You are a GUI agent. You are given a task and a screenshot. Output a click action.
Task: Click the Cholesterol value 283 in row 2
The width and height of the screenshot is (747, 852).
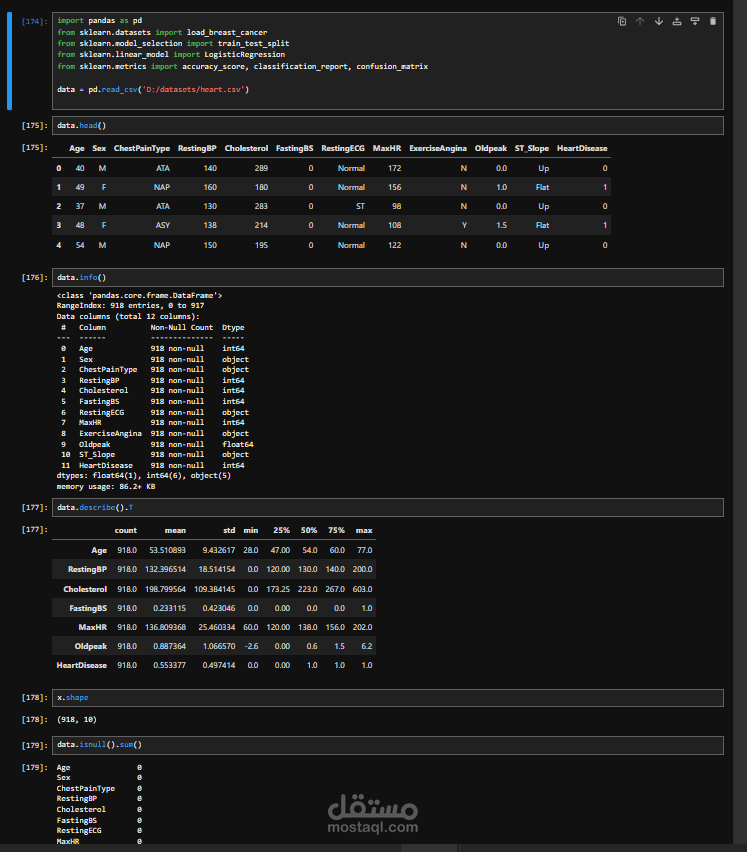(261, 206)
